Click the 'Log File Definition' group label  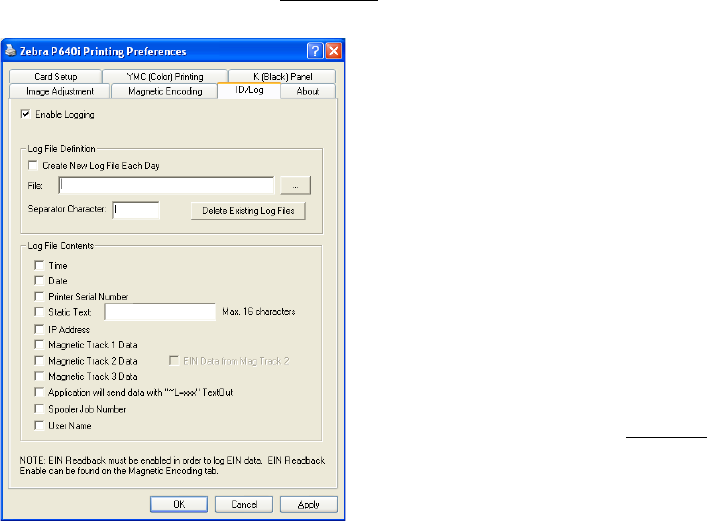click(x=61, y=149)
